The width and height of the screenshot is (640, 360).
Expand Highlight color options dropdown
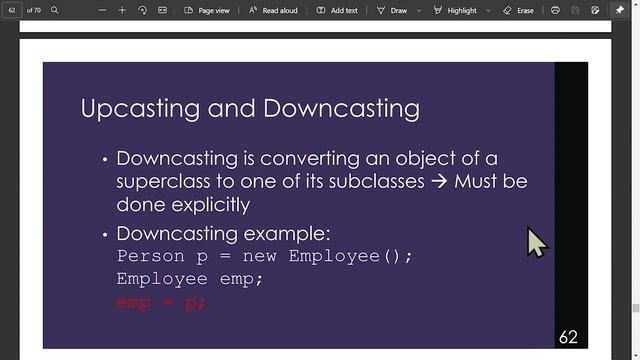[x=488, y=11]
